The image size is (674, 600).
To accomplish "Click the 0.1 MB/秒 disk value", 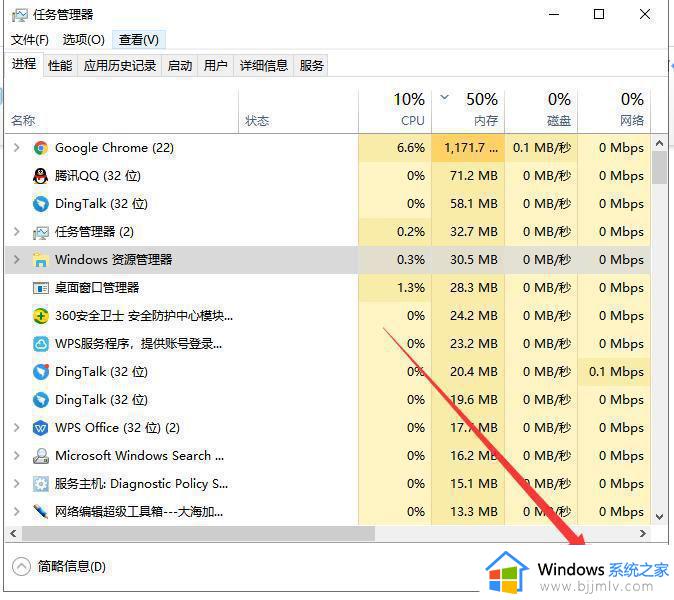I will coord(542,148).
